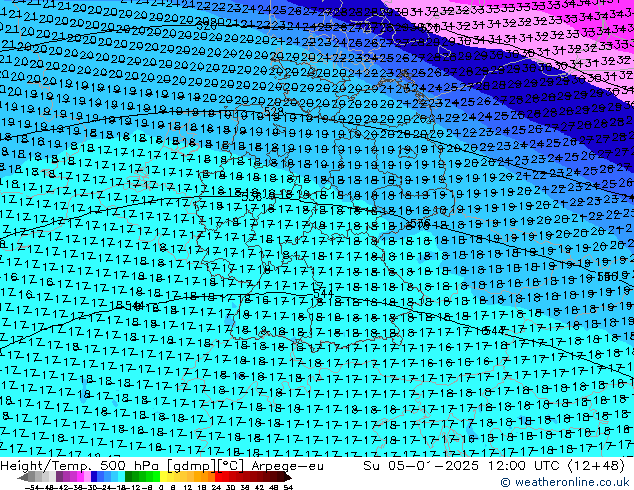Click the '520' contour label on map
Screen dimensions: 634x490
coord(206,26)
